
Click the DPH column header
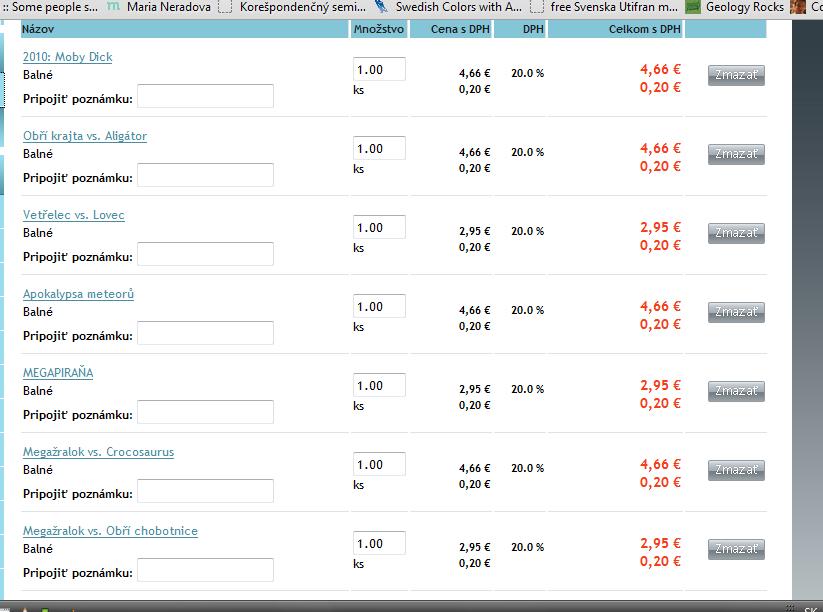520,29
